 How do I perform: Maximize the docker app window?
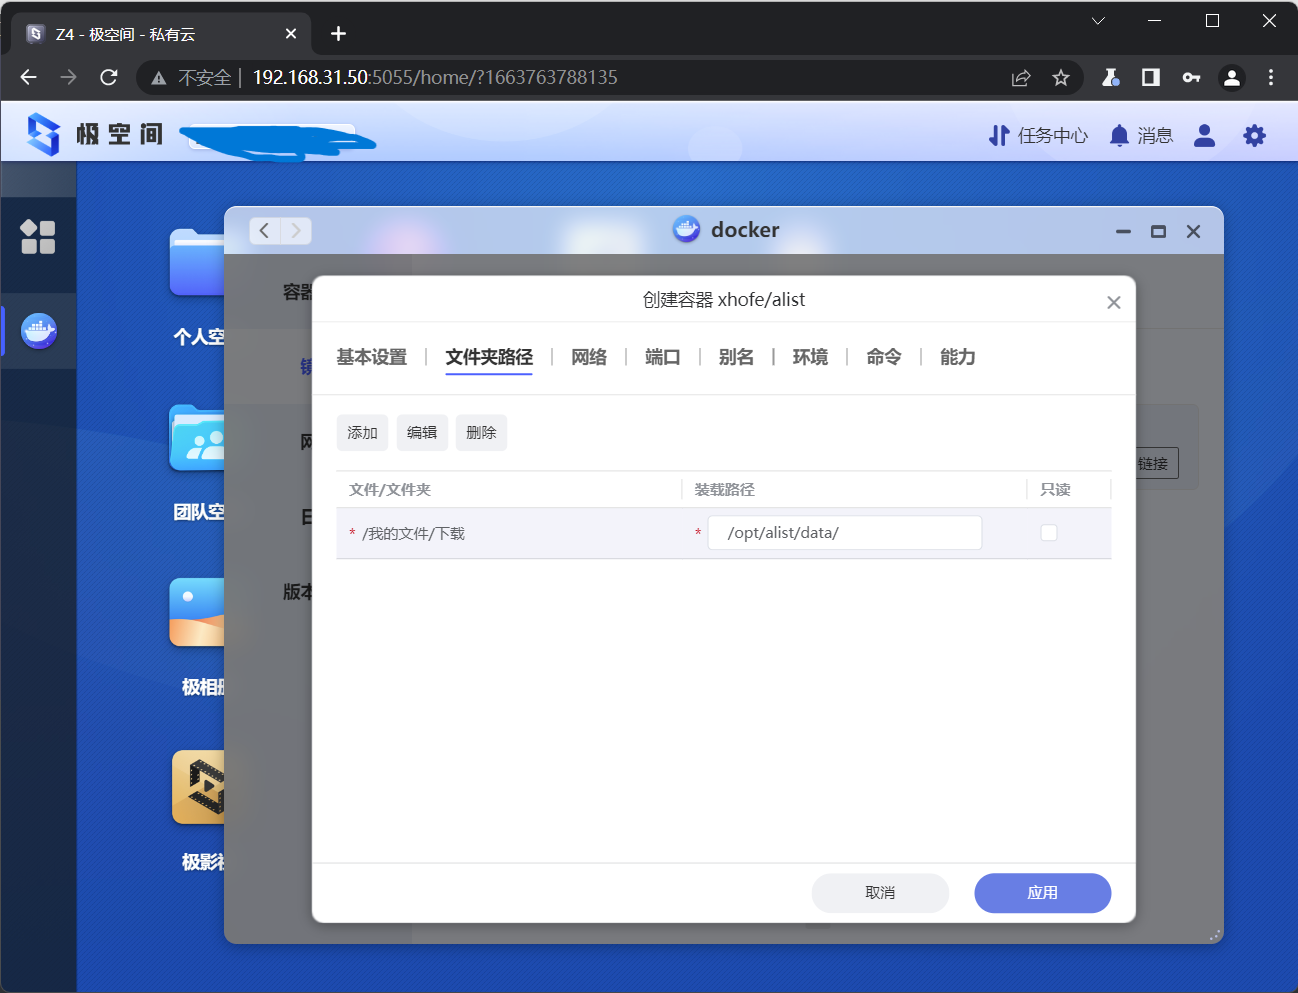pyautogui.click(x=1158, y=231)
